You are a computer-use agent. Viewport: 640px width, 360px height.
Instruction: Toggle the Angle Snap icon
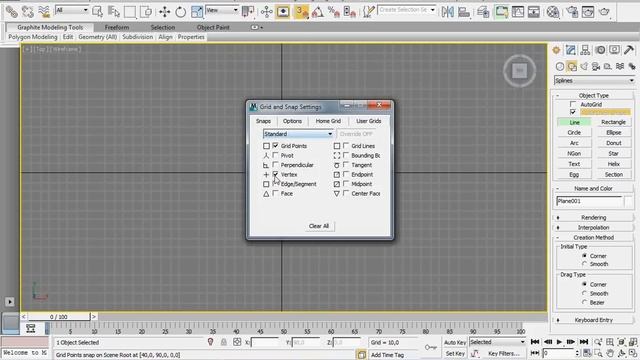point(318,12)
